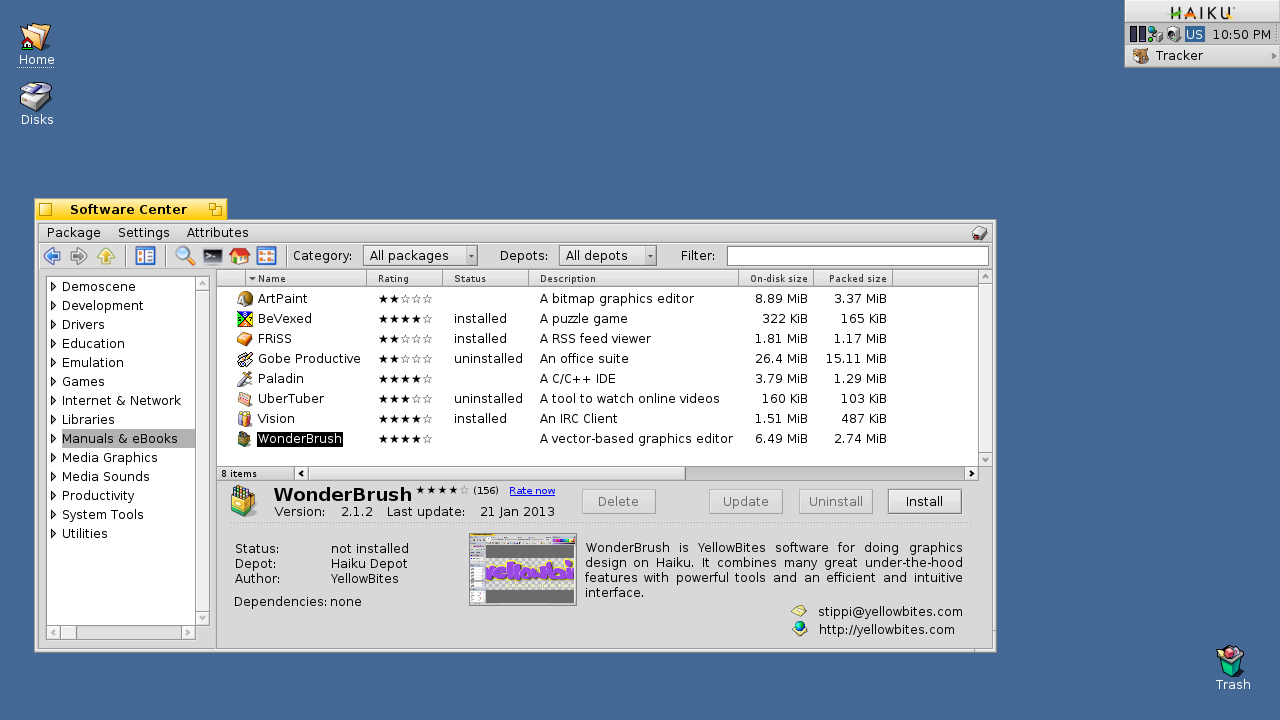The height and width of the screenshot is (720, 1280).
Task: Click the Description column header
Action: click(x=634, y=279)
